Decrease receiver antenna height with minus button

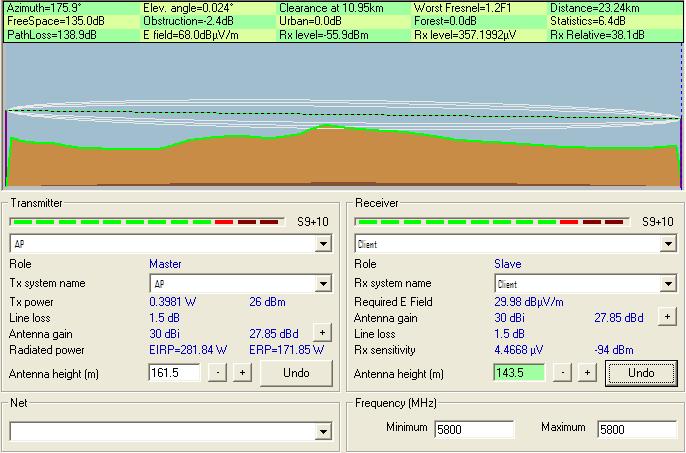563,373
